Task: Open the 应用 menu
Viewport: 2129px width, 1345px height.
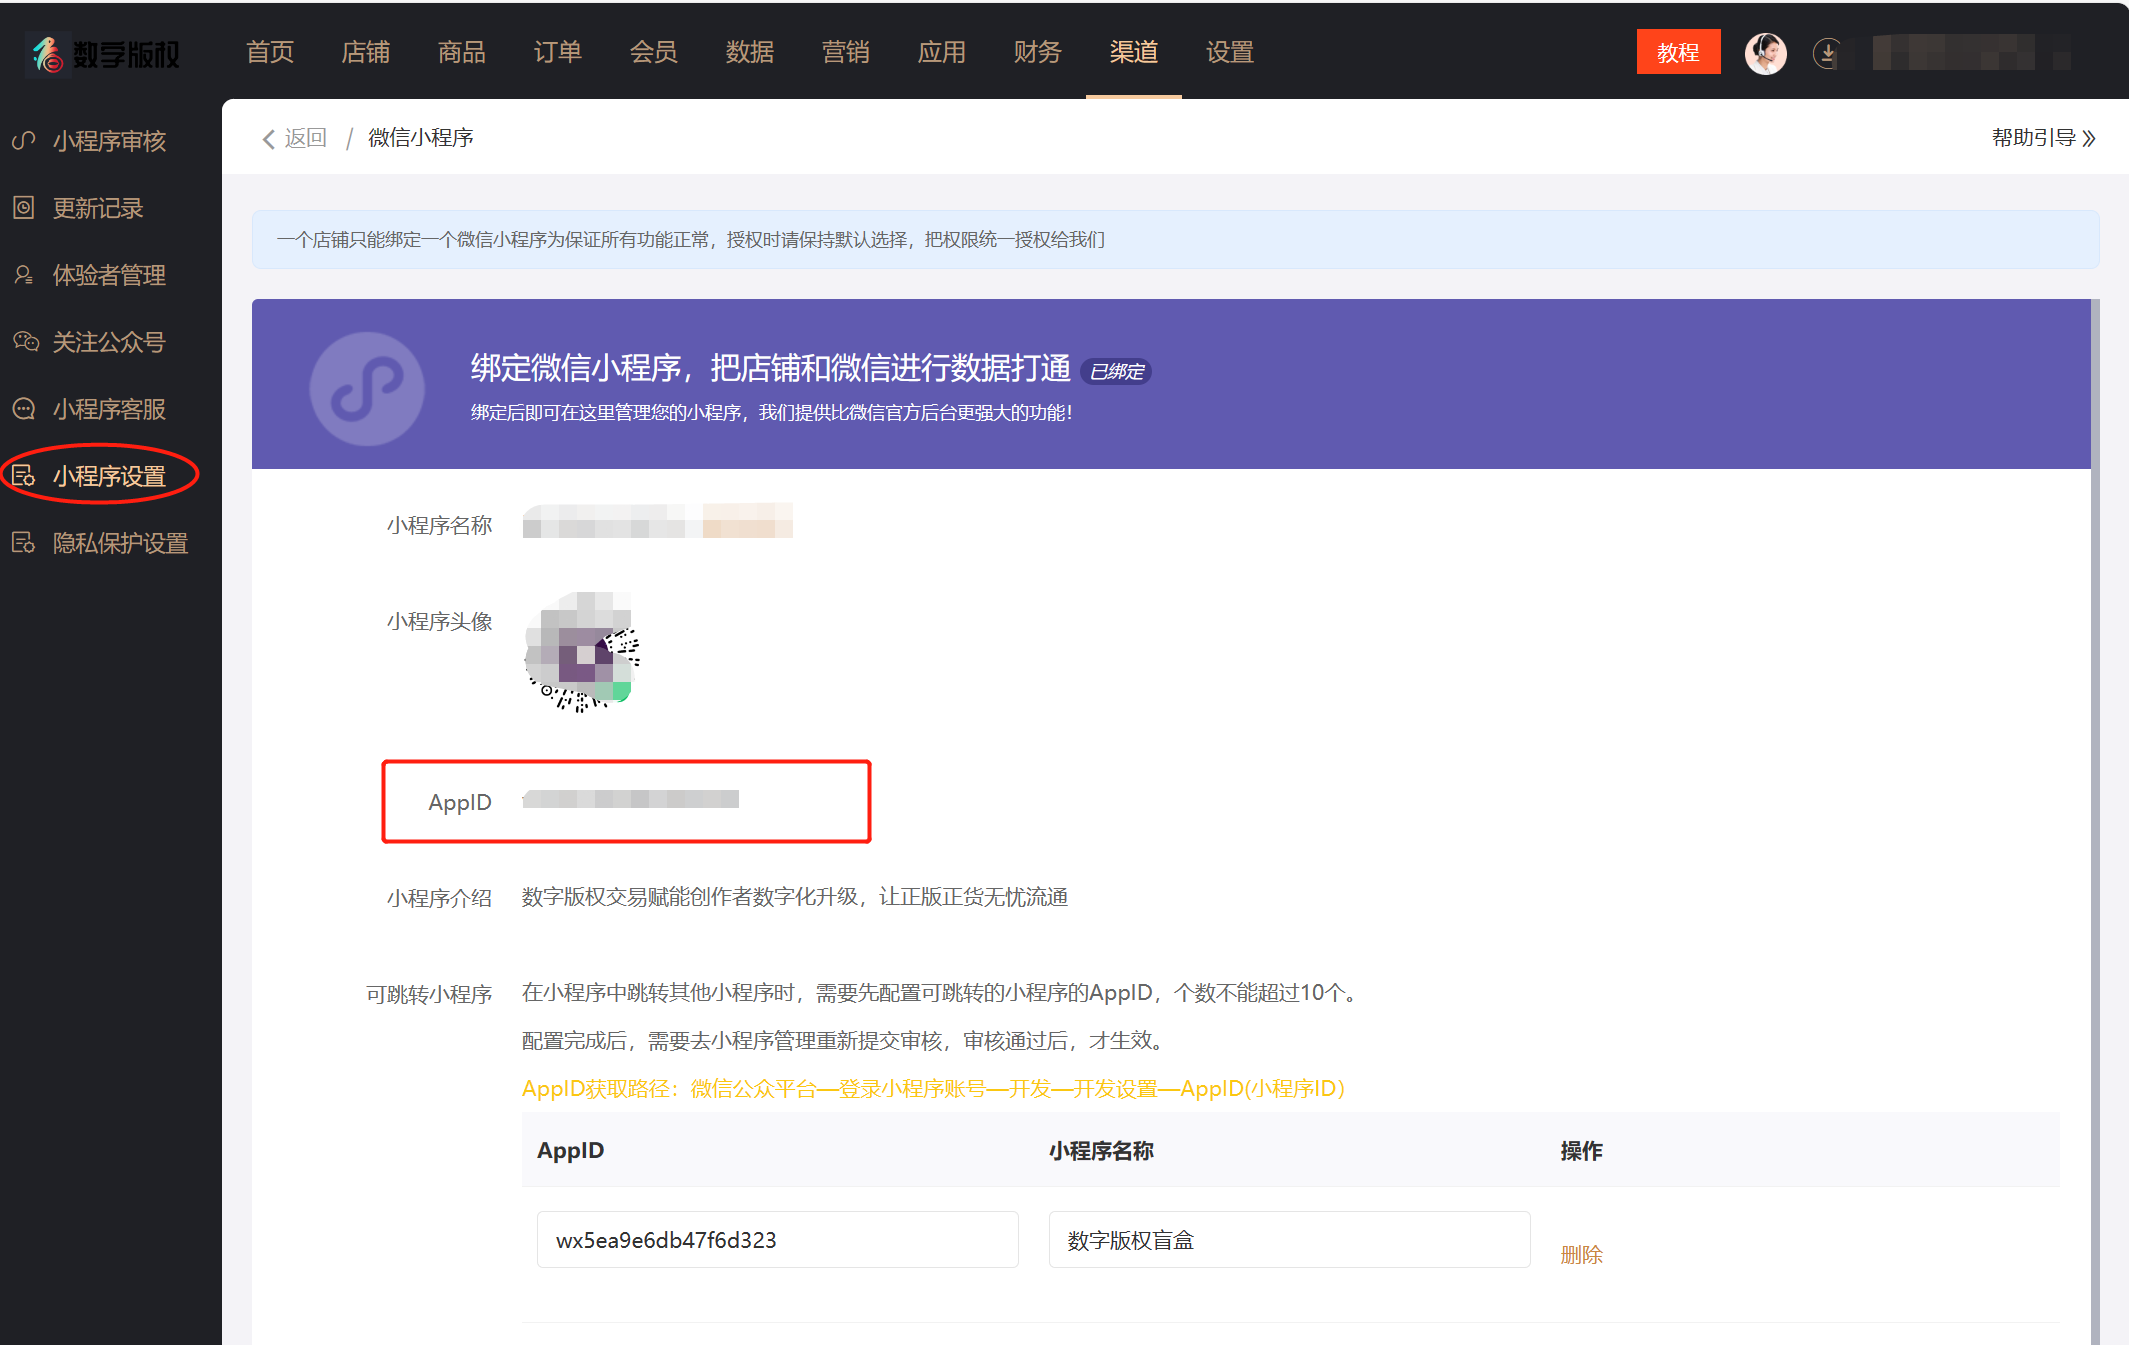Action: point(942,52)
